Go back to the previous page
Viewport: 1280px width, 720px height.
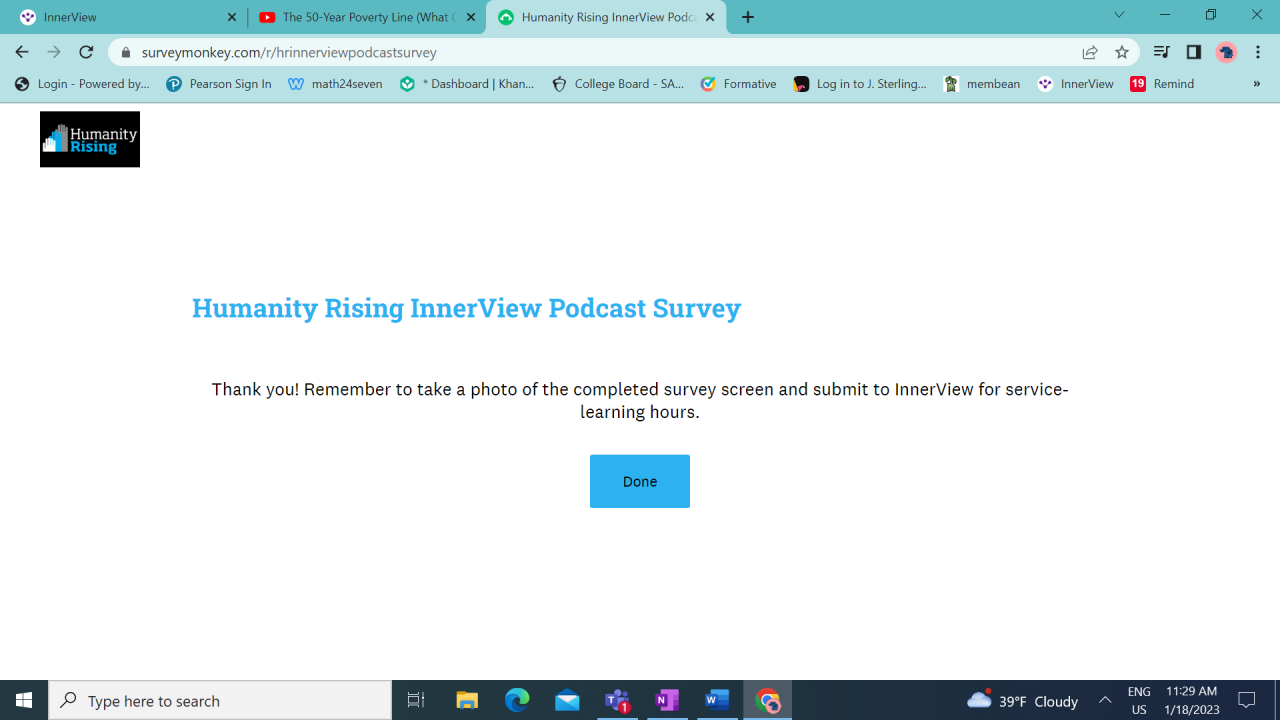click(x=22, y=52)
